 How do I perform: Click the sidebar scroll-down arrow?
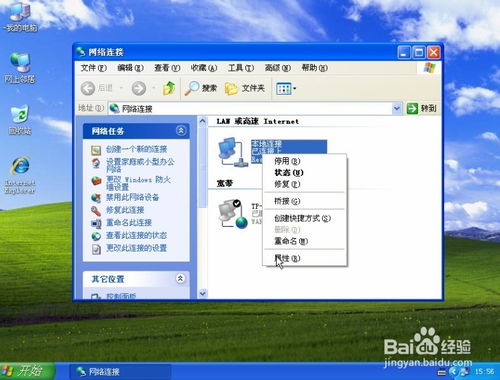[202, 294]
